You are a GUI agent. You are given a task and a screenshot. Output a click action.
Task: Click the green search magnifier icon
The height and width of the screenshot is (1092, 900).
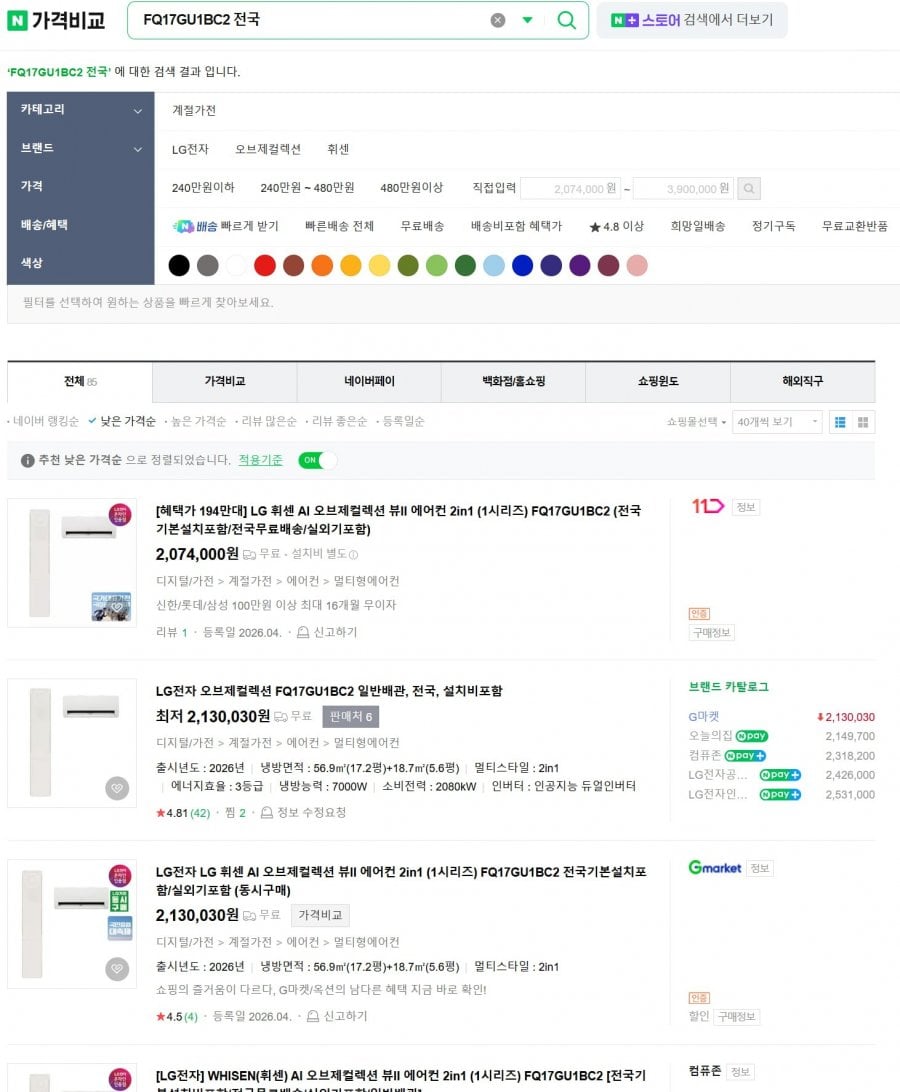coord(566,20)
